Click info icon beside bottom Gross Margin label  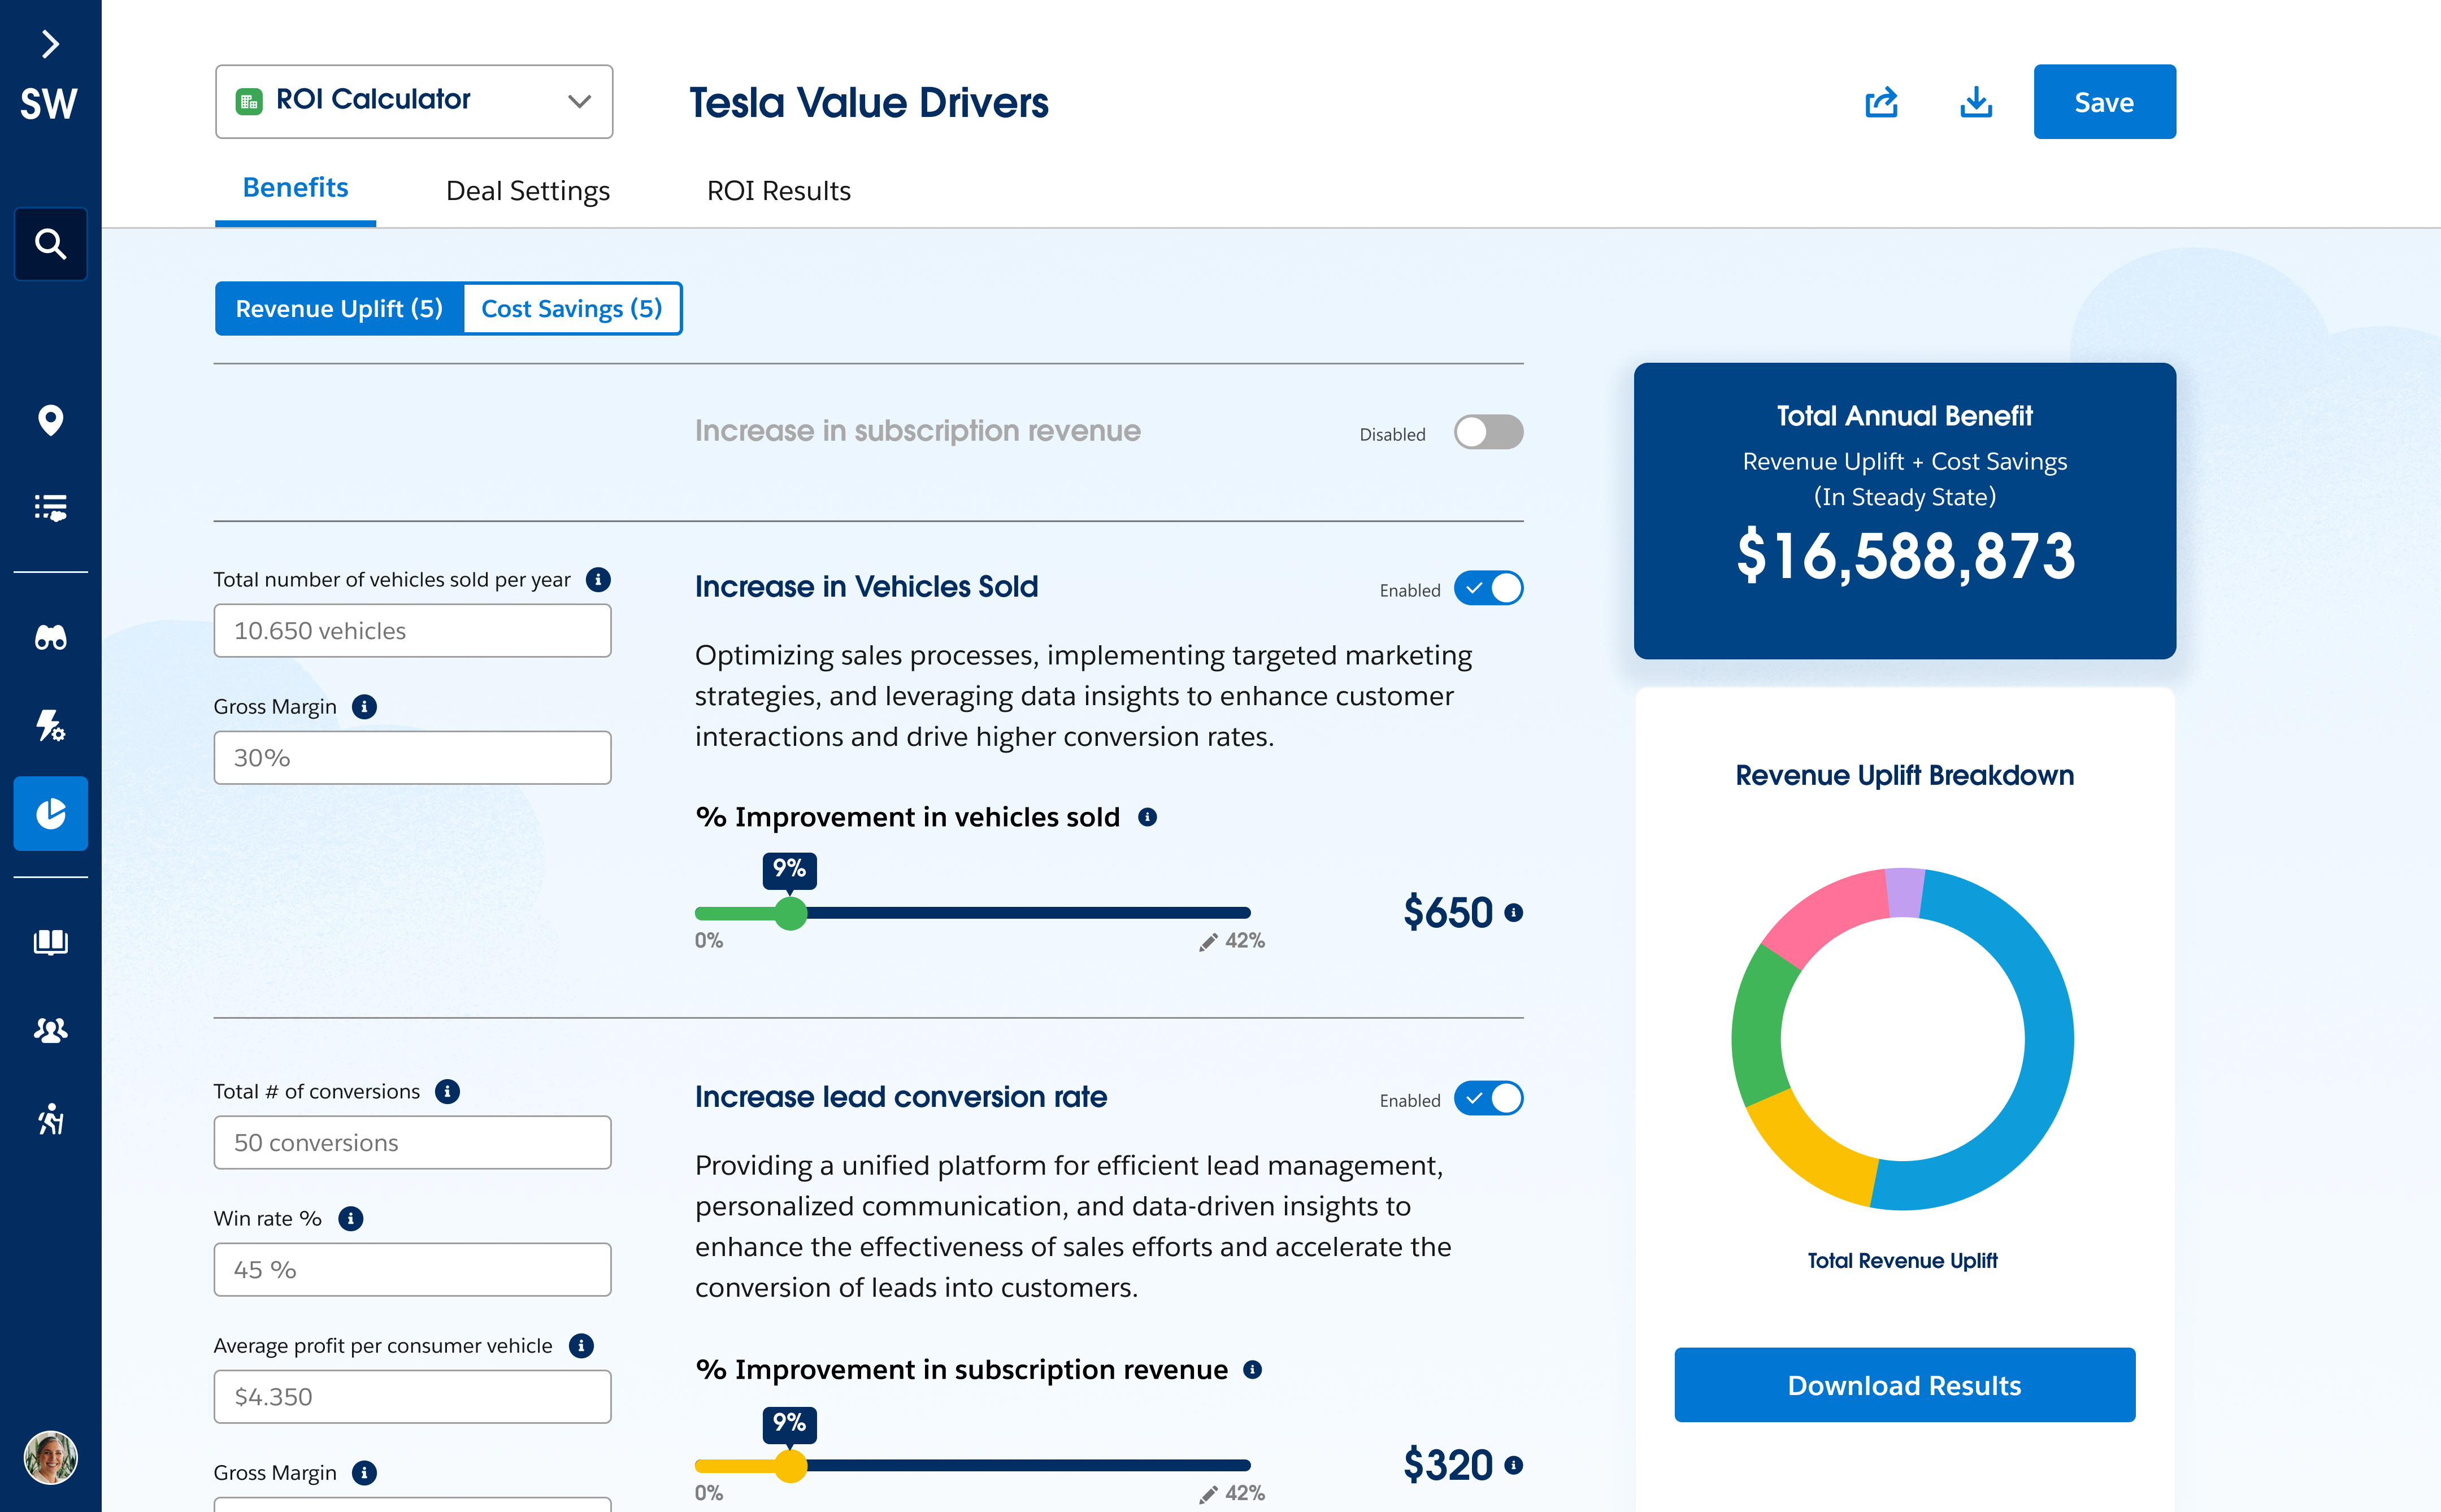point(364,1472)
